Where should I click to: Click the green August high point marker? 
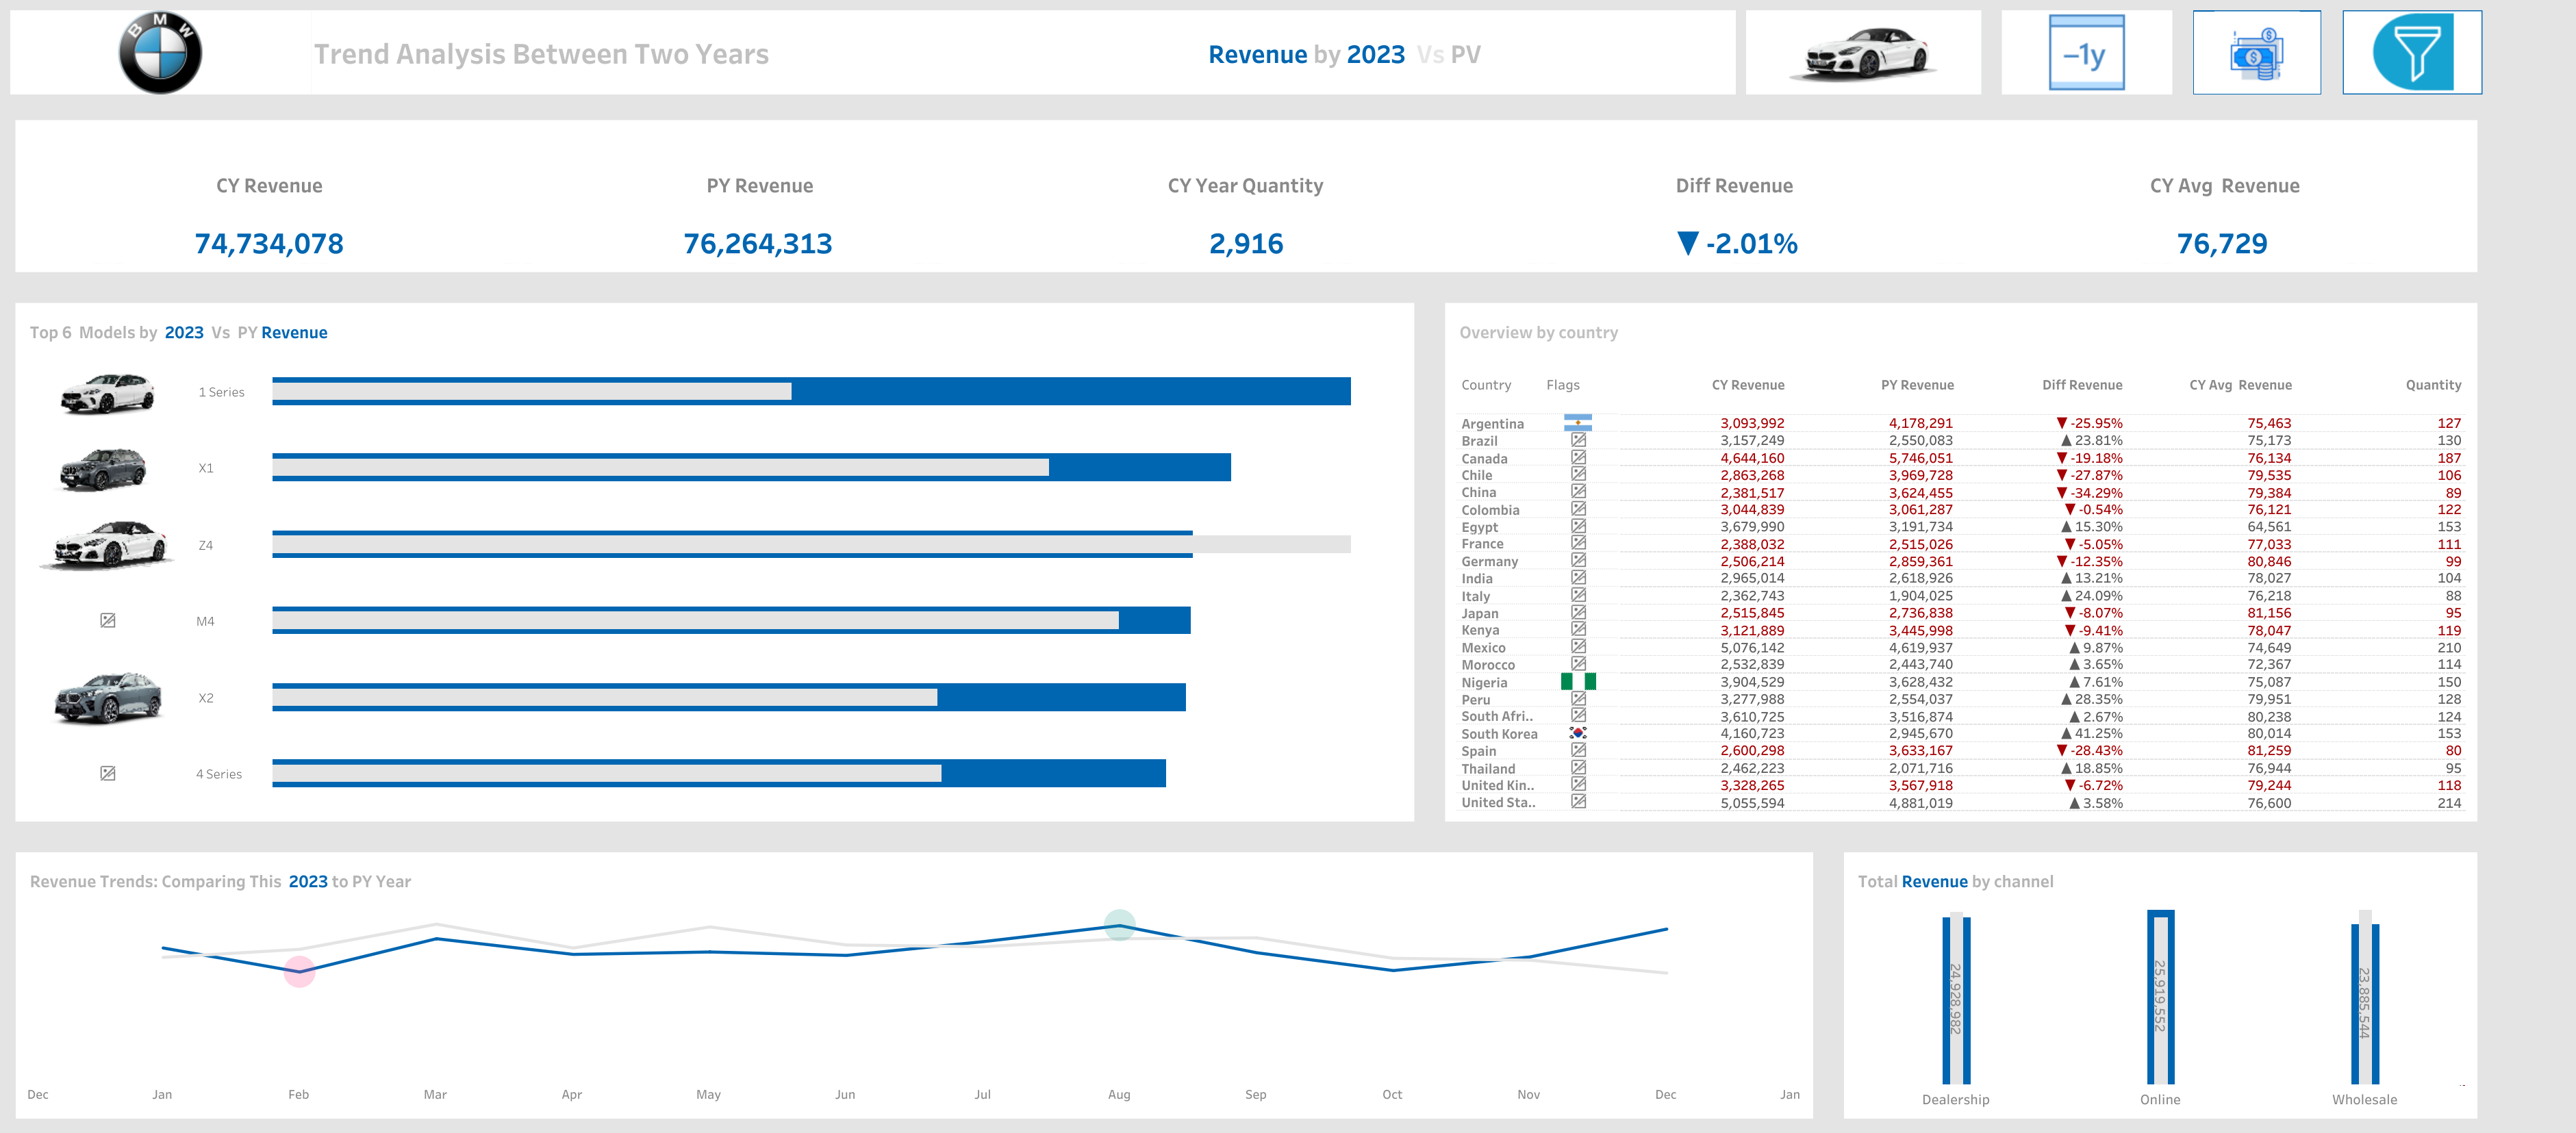click(1119, 925)
